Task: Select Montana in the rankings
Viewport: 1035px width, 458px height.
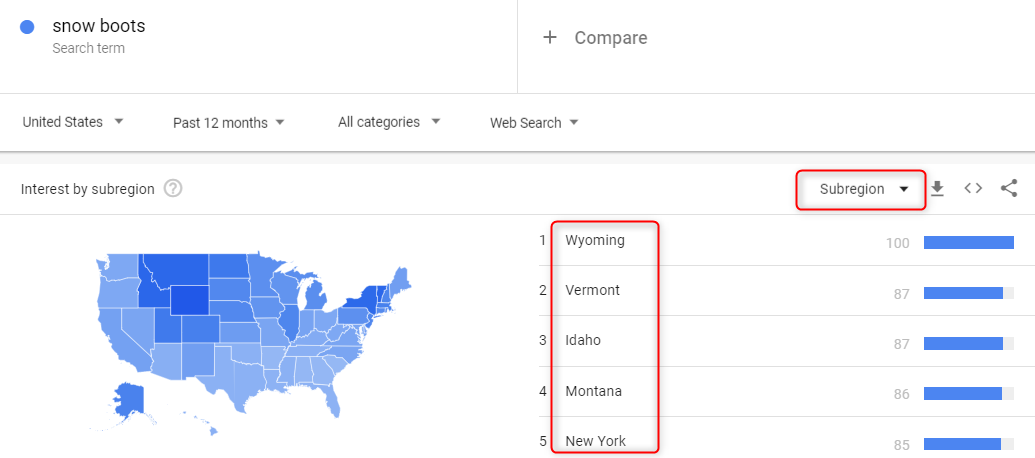Action: (593, 391)
